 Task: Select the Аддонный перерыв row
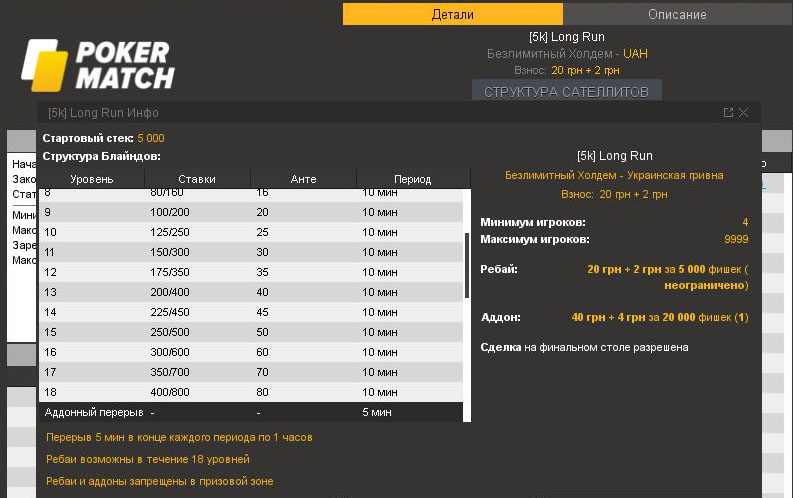coord(250,412)
